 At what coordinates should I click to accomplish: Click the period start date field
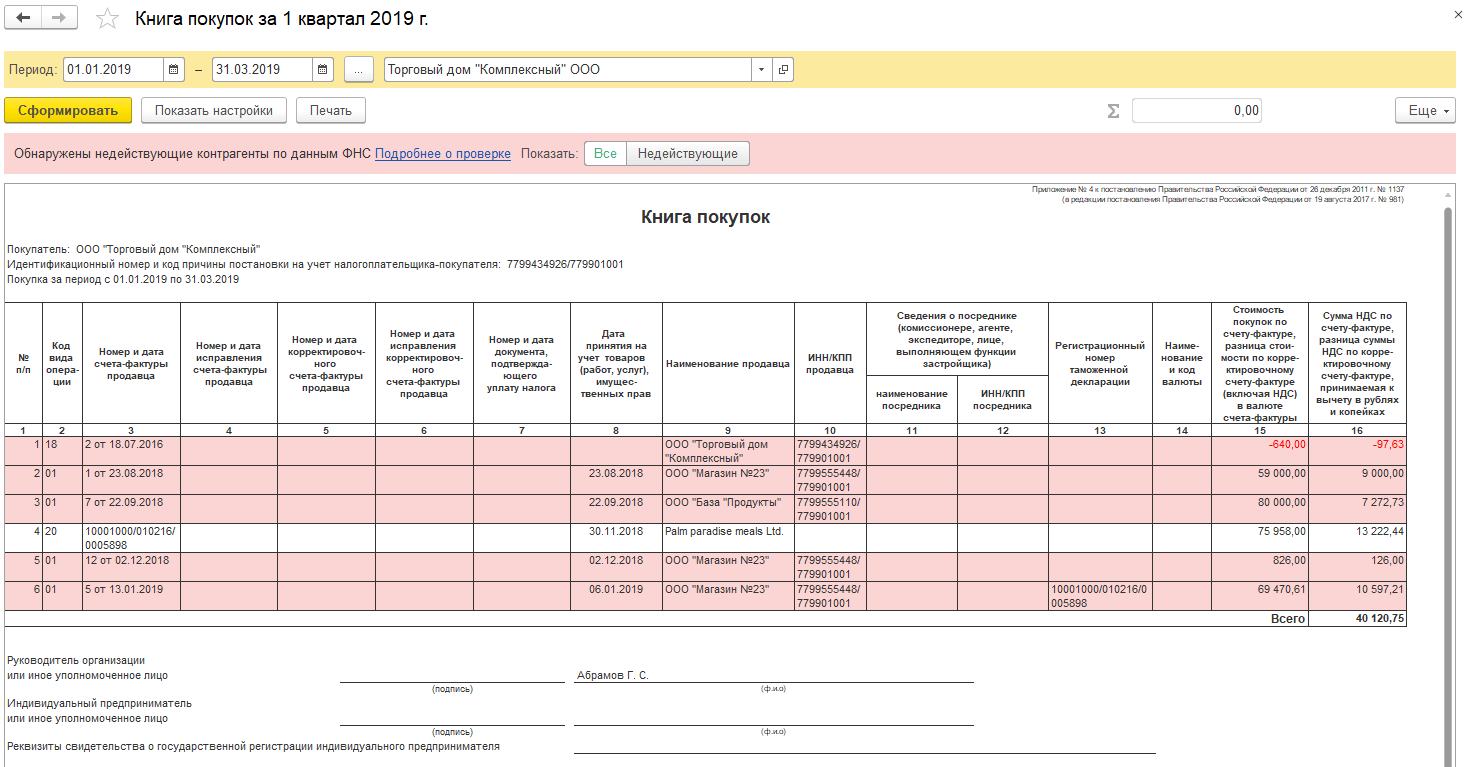tap(112, 70)
